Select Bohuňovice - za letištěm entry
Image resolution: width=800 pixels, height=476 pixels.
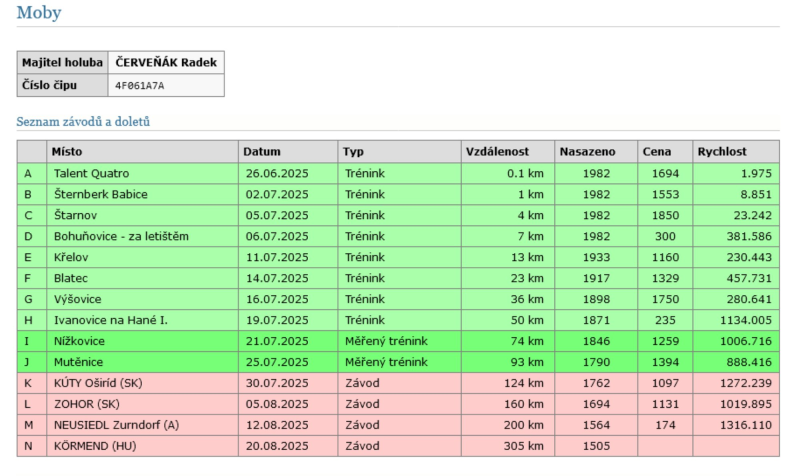point(121,236)
